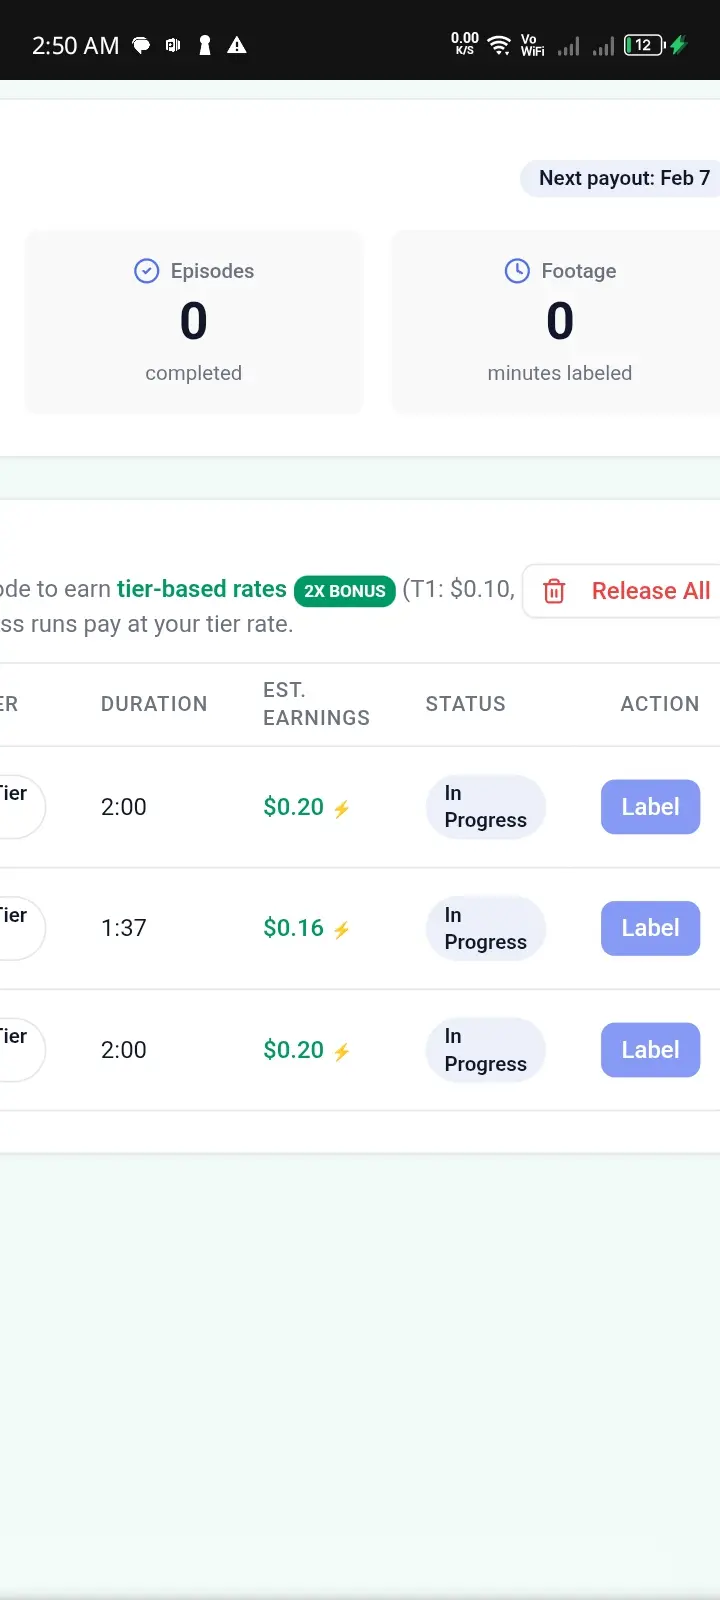Tap the Next payout: Feb 7 badge
720x1600 pixels.
pos(620,178)
